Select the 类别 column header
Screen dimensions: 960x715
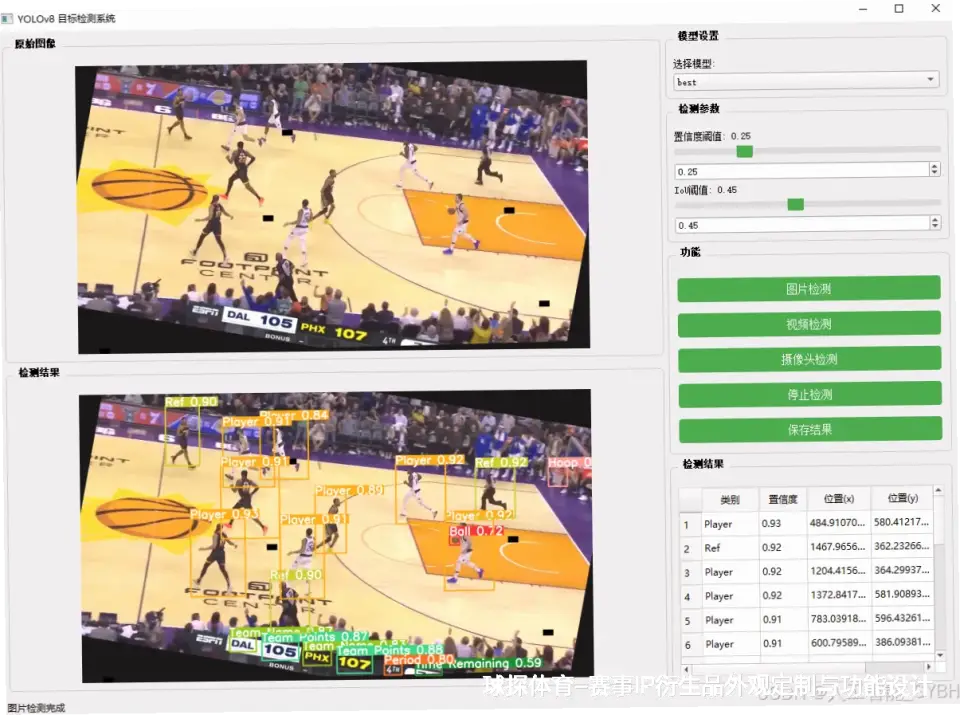click(730, 500)
